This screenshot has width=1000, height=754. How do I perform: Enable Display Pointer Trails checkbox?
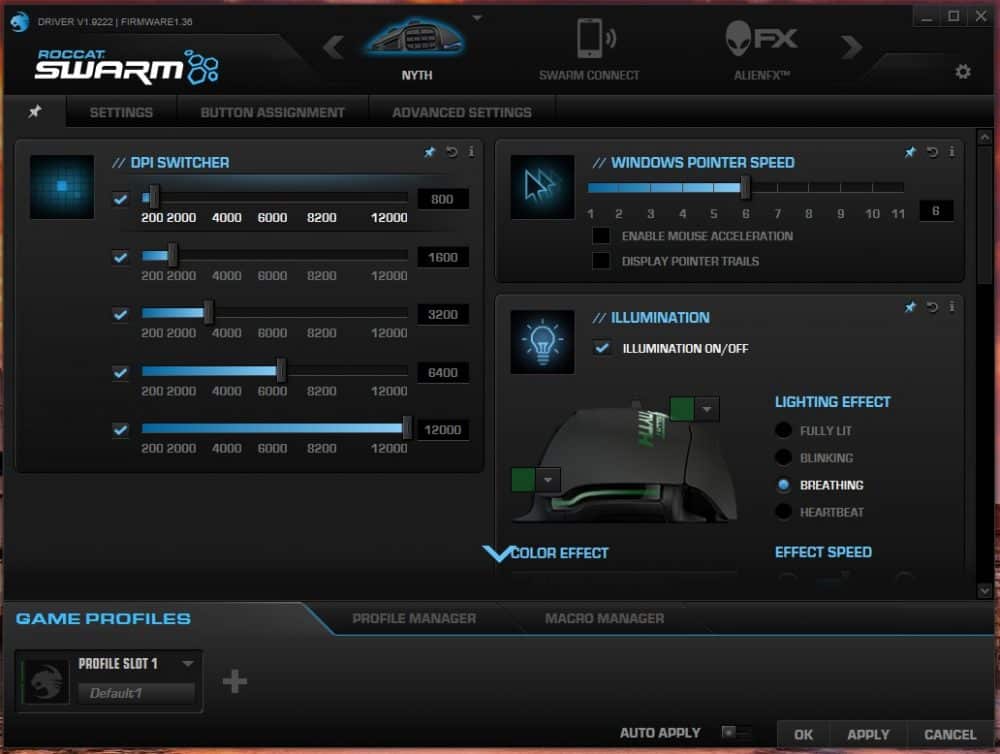pyautogui.click(x=601, y=260)
